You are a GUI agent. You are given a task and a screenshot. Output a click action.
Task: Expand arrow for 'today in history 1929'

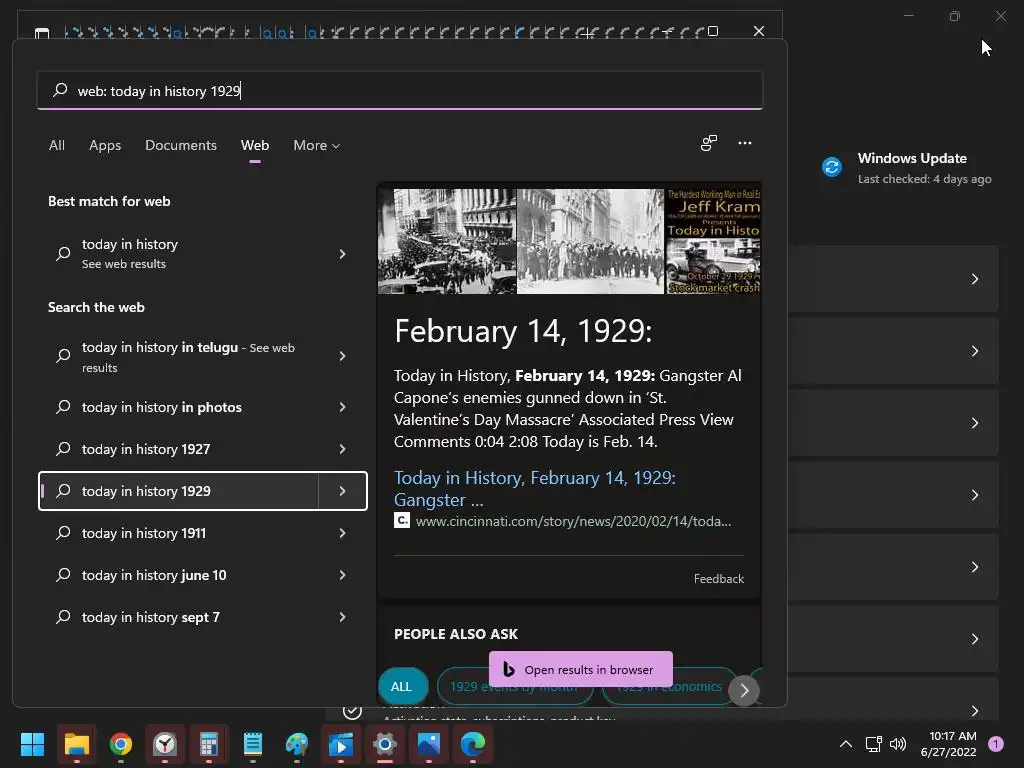pos(343,490)
